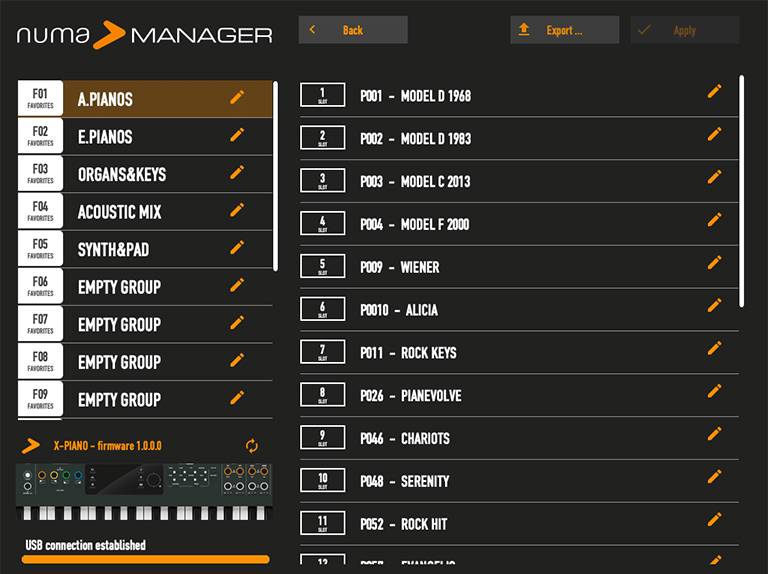Screen dimensions: 768x574
Task: Open the F03 ORGANS&KEYS group
Action: (x=145, y=174)
